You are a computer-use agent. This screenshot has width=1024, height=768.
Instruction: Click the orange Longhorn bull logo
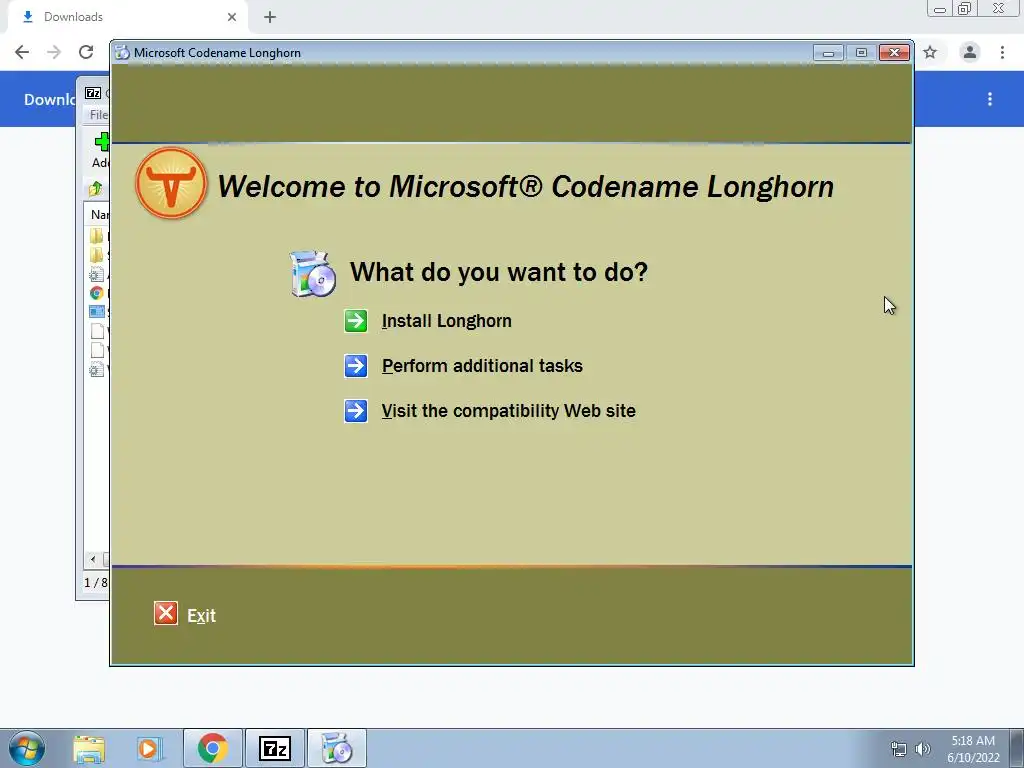coord(171,183)
